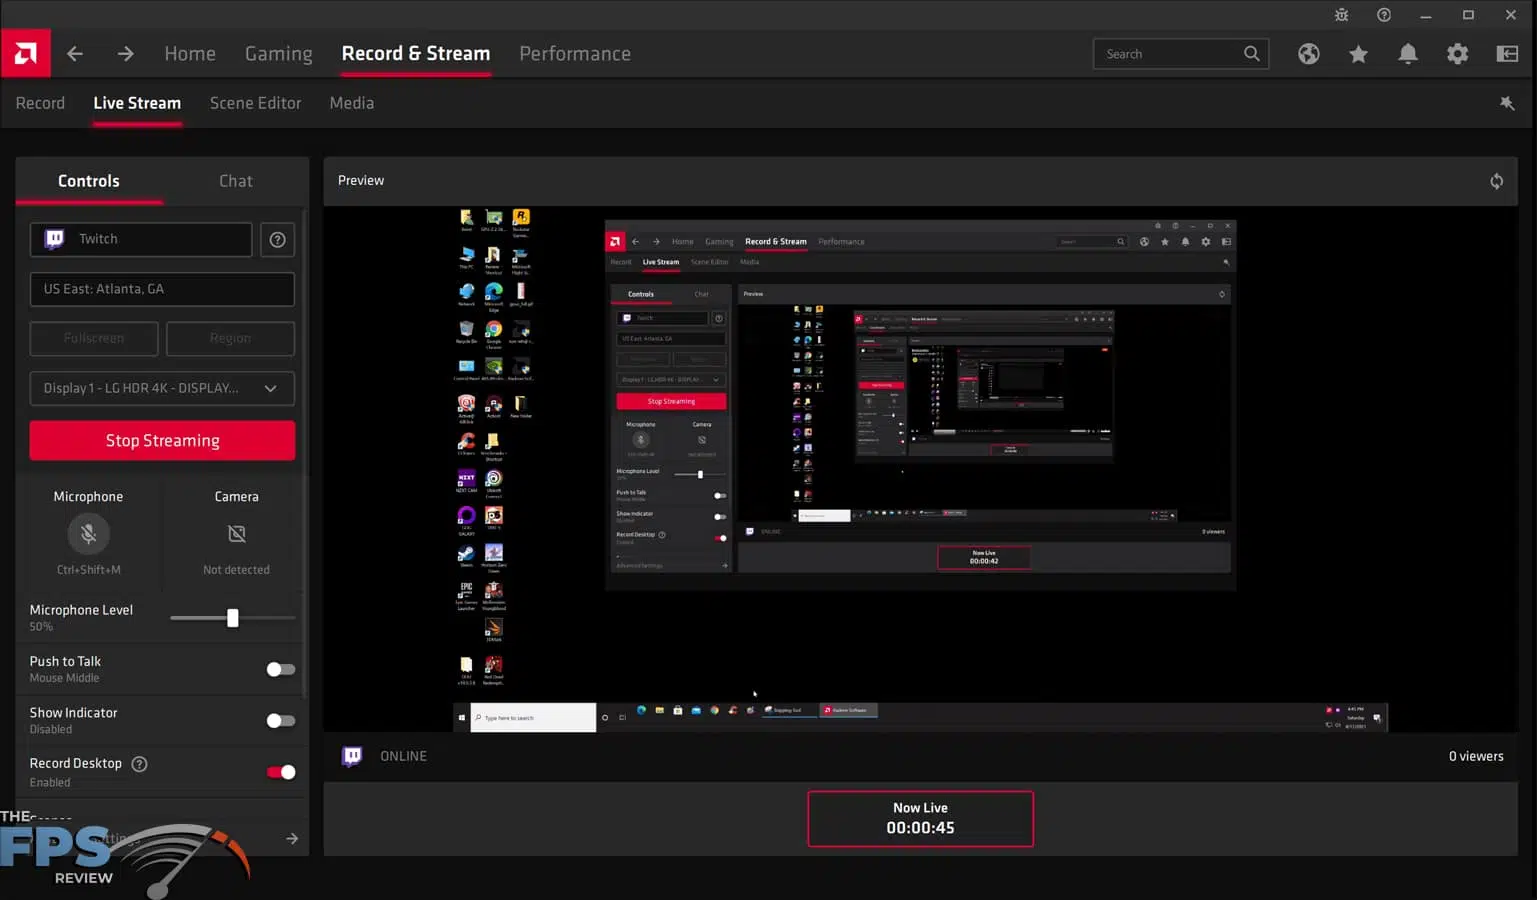Mute or unmute the microphone icon
Viewport: 1537px width, 900px height.
(88, 534)
